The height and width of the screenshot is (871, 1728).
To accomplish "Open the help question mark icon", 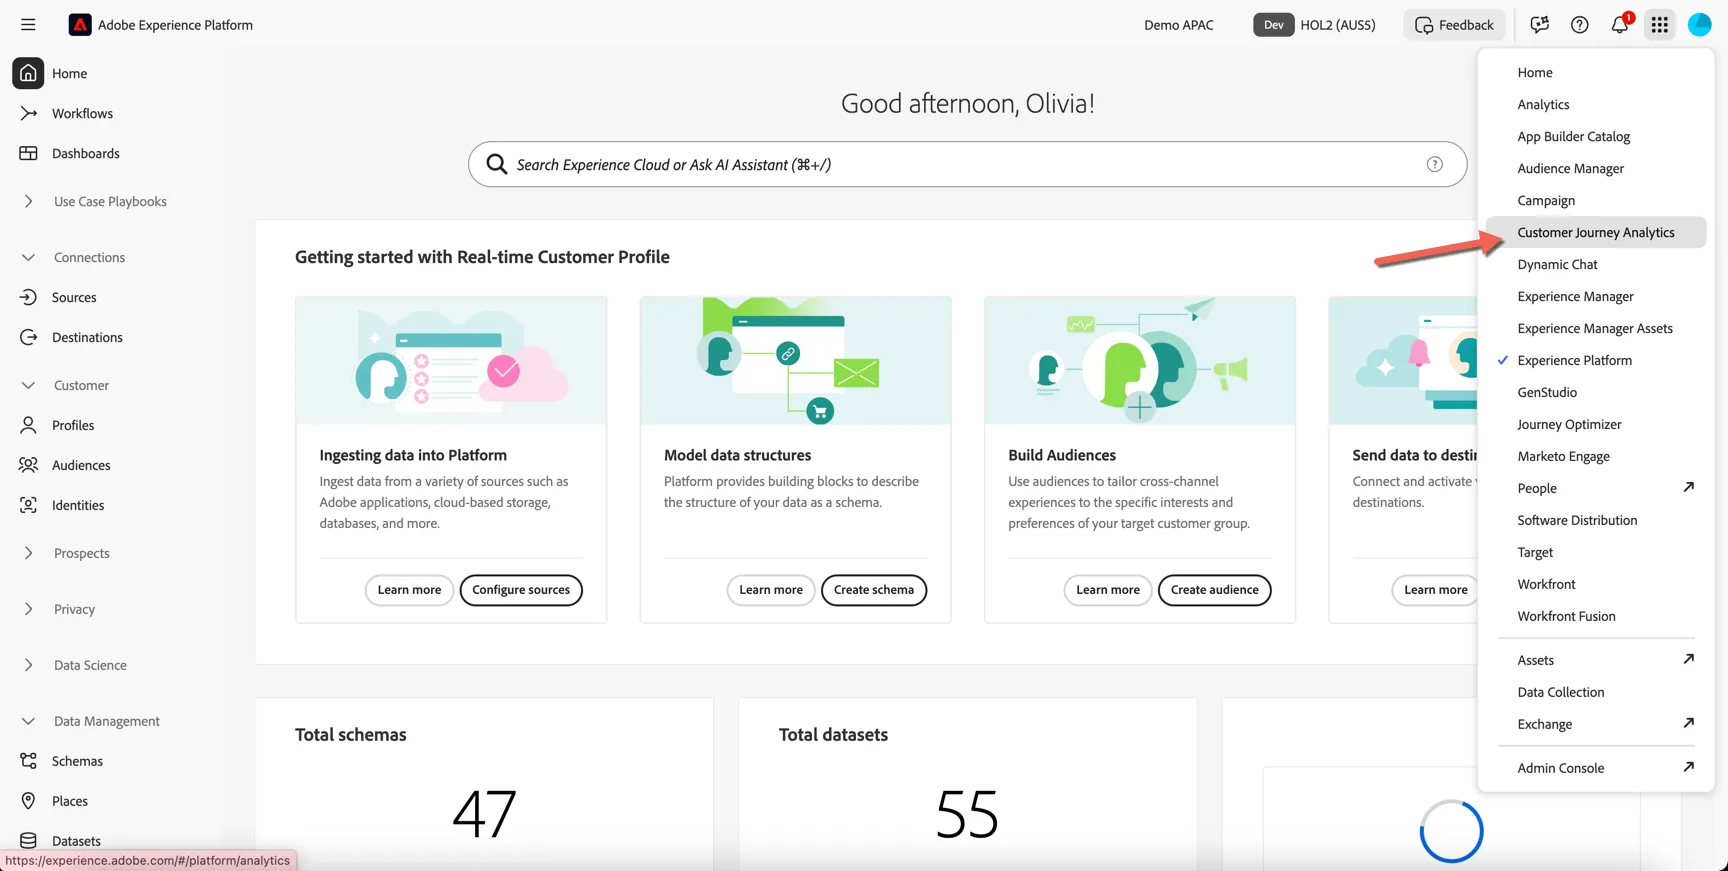I will coord(1579,25).
